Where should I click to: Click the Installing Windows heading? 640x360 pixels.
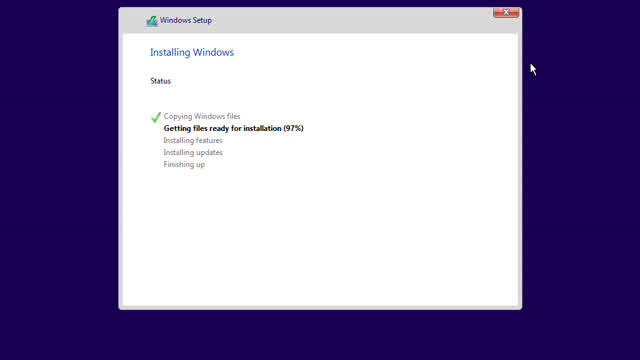pos(192,52)
